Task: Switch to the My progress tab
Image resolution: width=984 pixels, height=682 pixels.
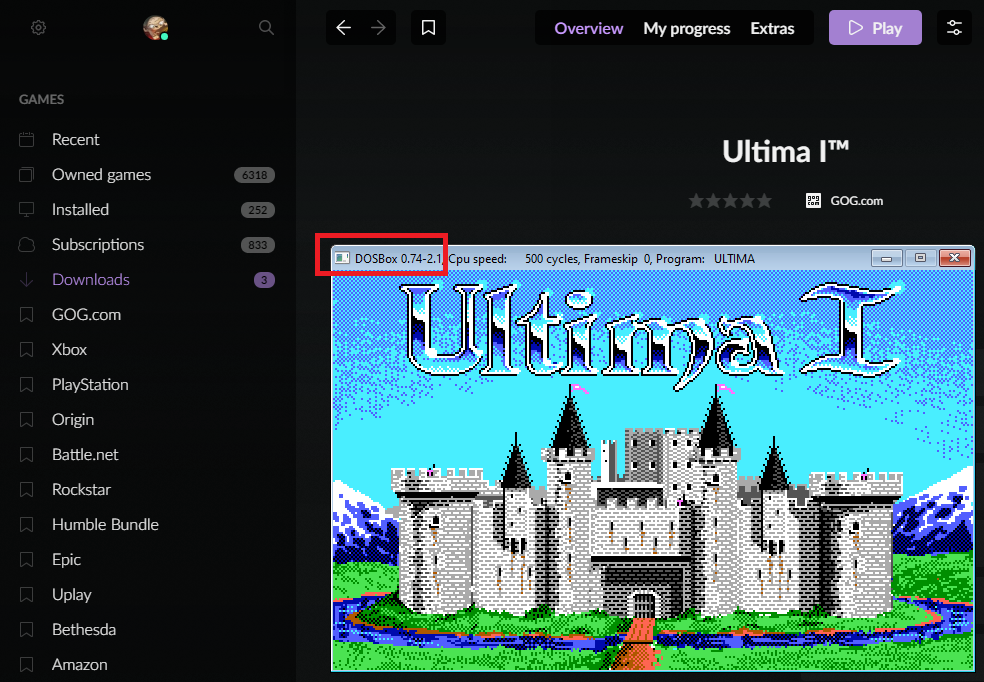Action: (686, 28)
